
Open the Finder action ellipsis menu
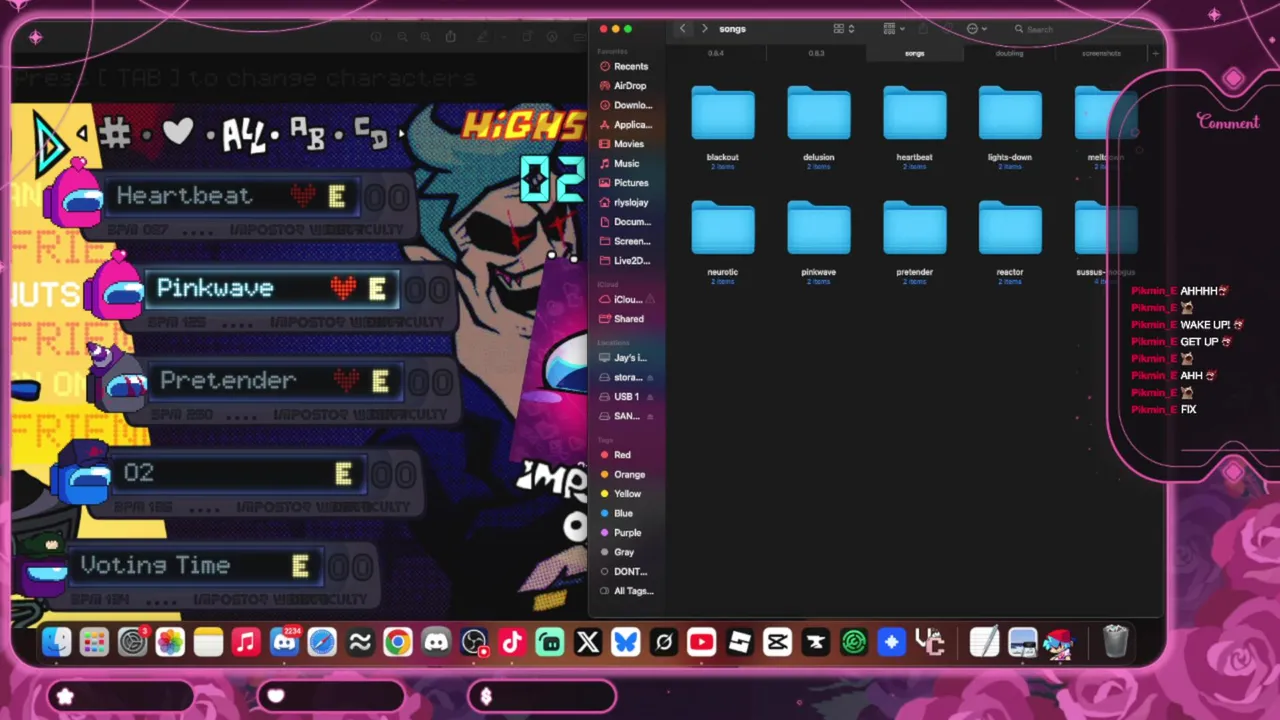pyautogui.click(x=977, y=29)
